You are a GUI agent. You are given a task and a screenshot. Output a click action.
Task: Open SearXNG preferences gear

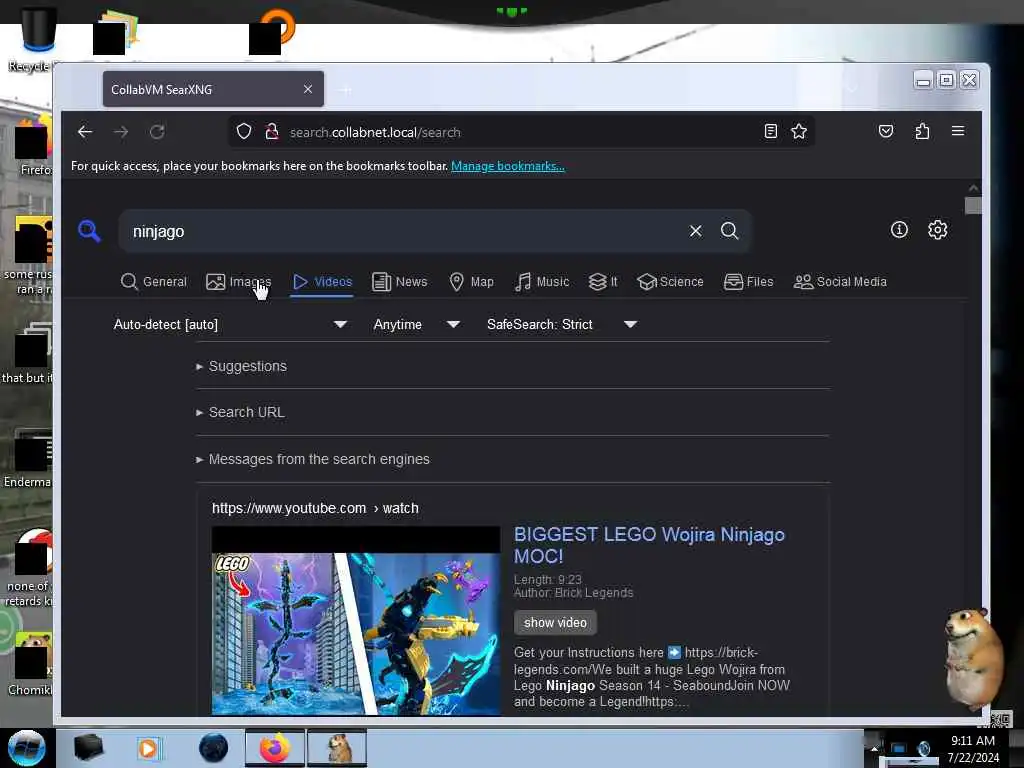pyautogui.click(x=937, y=230)
